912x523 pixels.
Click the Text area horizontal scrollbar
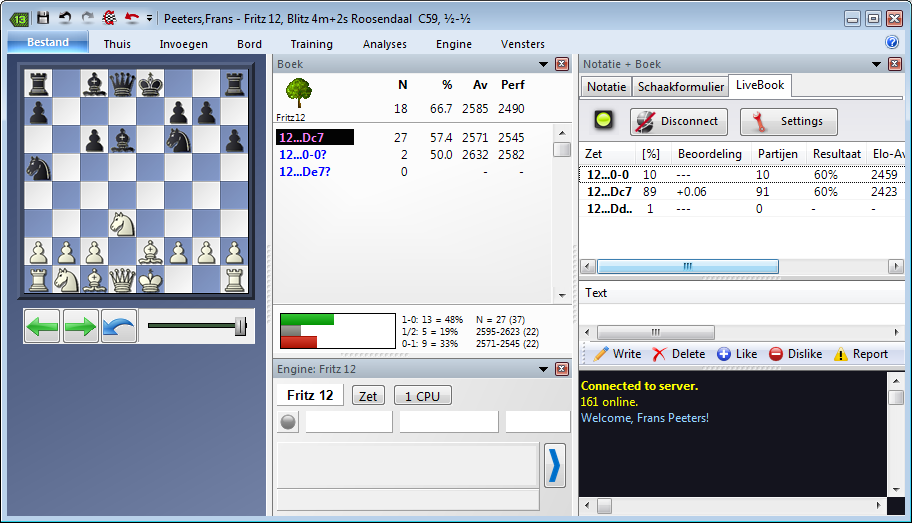656,332
